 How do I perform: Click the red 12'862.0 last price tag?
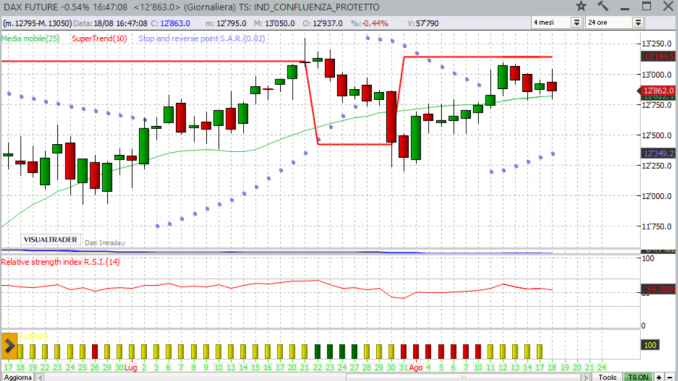coord(658,90)
